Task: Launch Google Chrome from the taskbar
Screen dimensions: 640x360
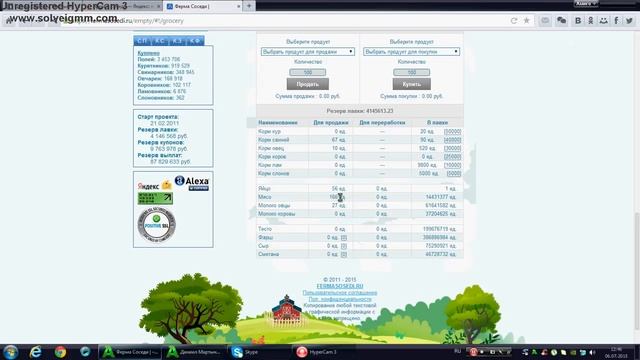Action: pyautogui.click(x=60, y=352)
